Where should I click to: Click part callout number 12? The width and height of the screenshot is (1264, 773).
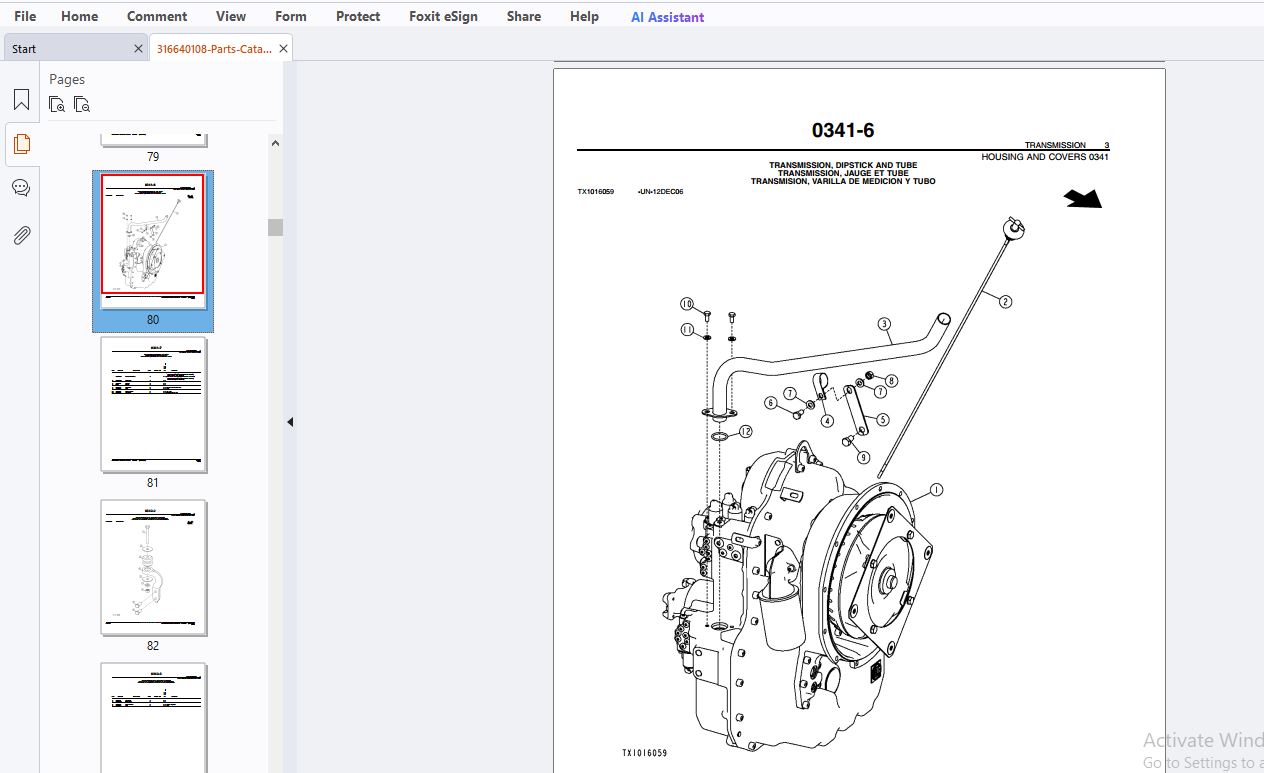click(745, 431)
